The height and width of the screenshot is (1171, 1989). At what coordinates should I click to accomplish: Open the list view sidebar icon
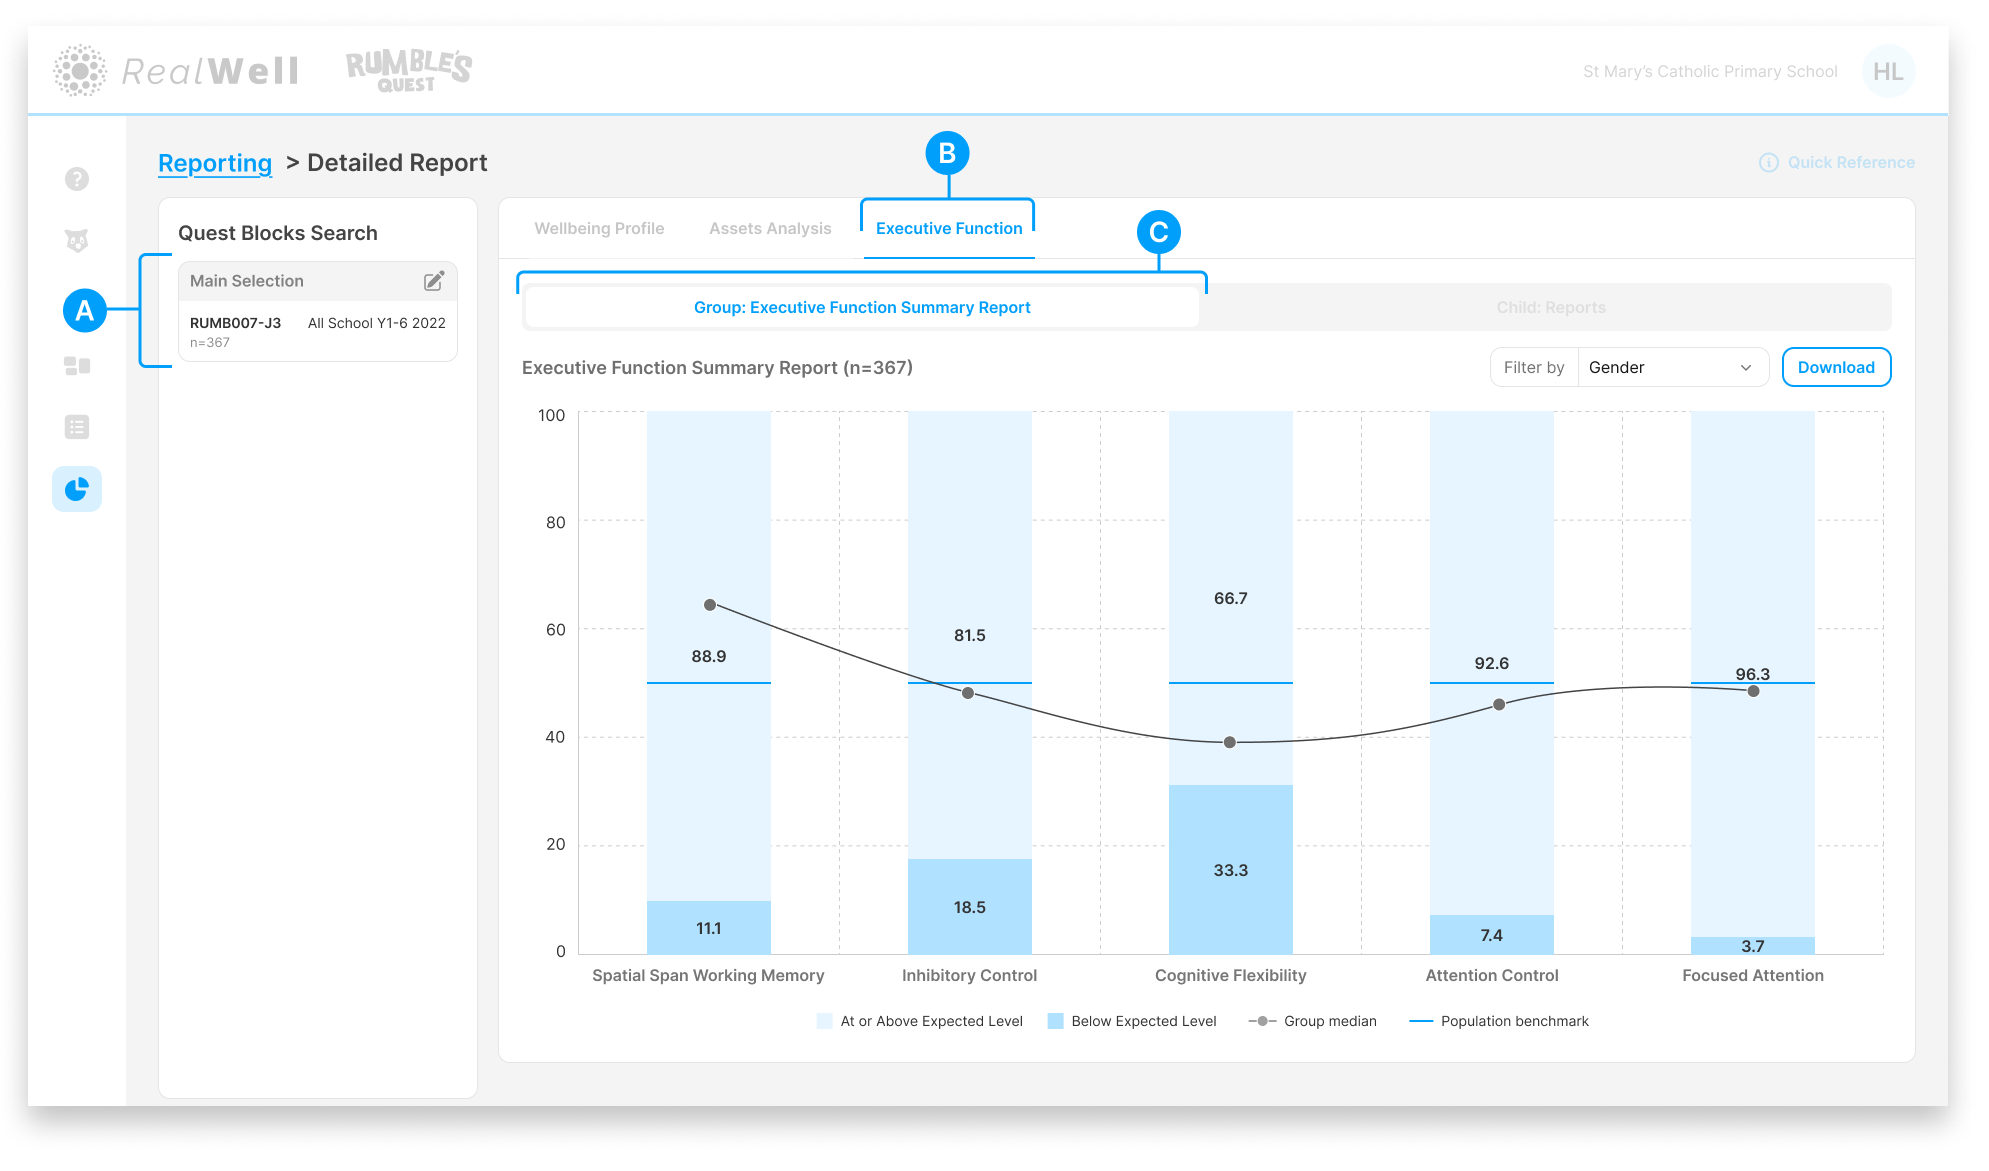click(77, 427)
